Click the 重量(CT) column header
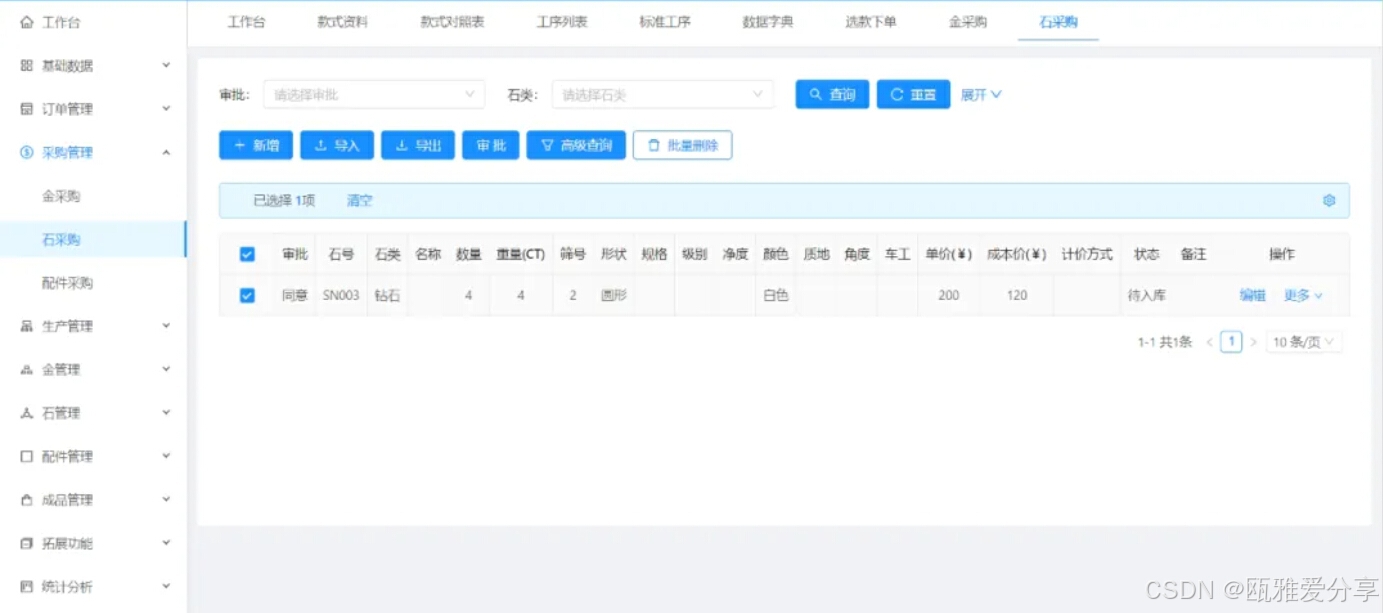This screenshot has height=613, width=1383. (521, 254)
